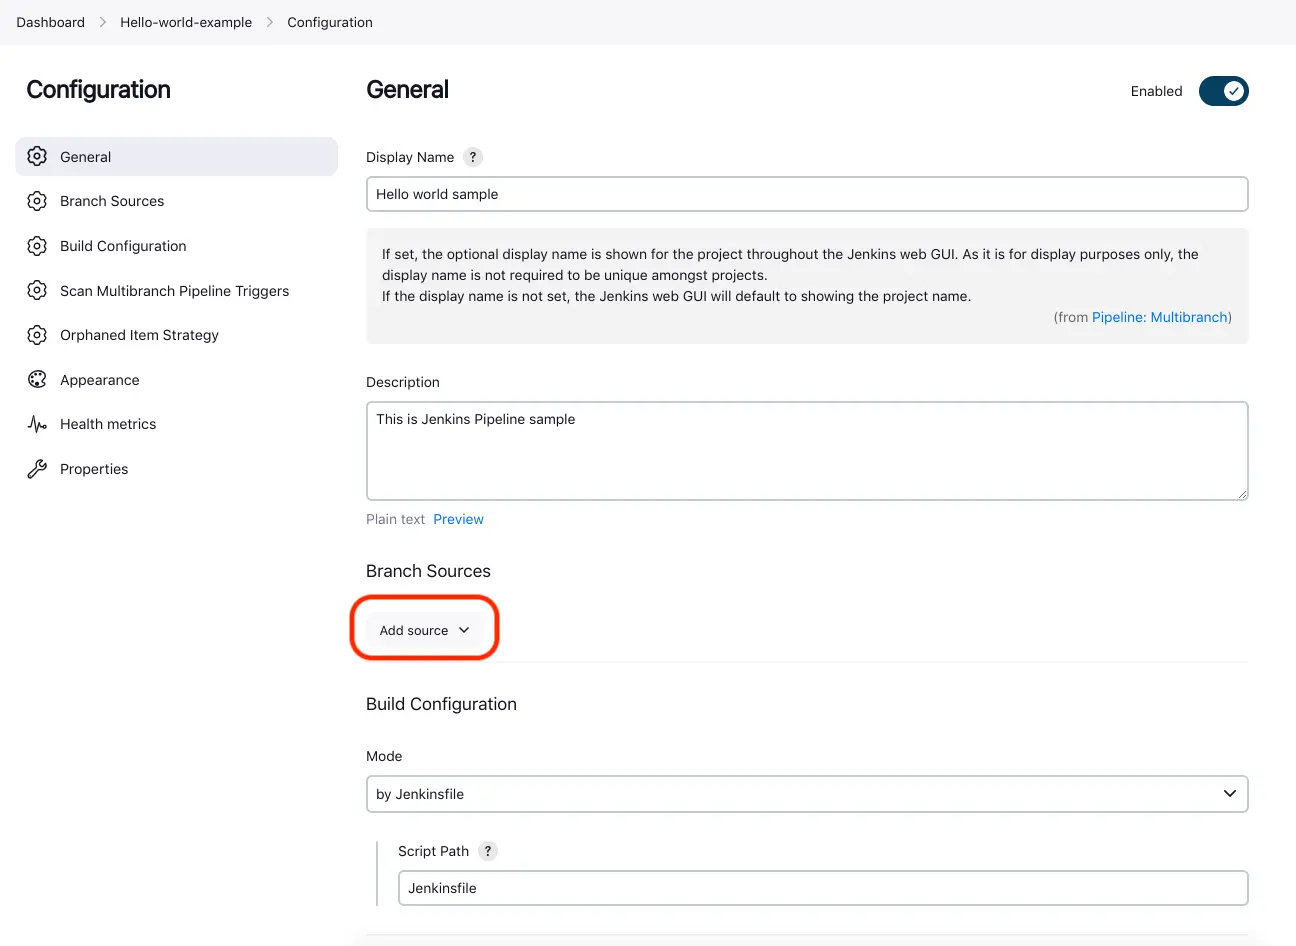Open Scan Multibranch Pipeline Triggers section
This screenshot has height=946, width=1296.
pyautogui.click(x=177, y=290)
